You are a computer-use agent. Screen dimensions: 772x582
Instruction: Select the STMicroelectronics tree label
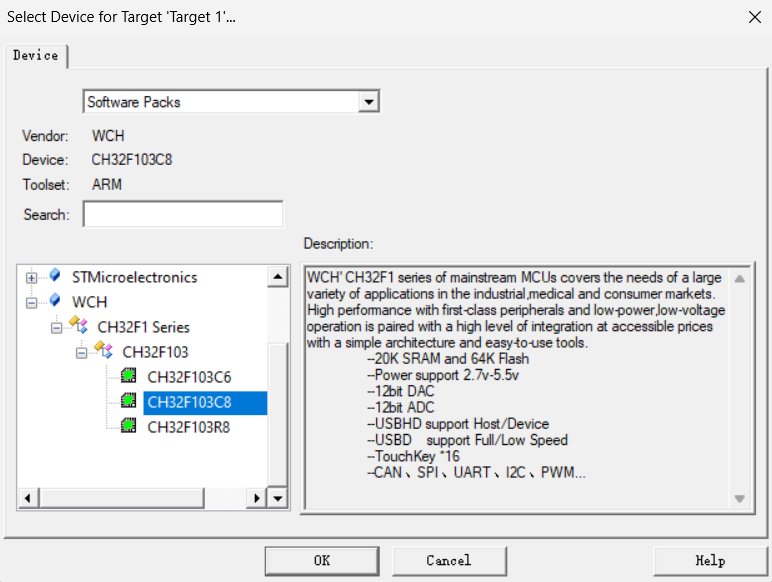[134, 277]
